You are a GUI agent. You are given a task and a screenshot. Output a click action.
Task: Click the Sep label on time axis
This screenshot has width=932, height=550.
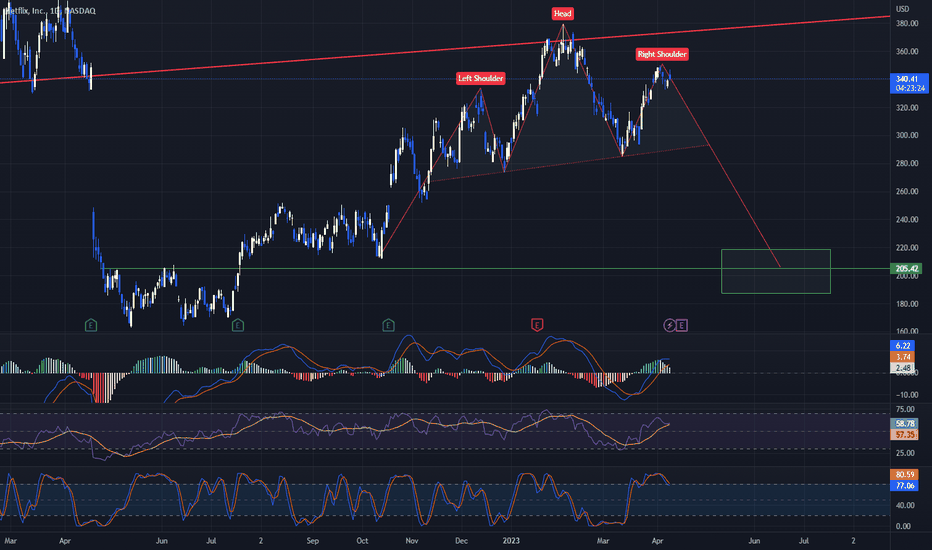pyautogui.click(x=313, y=541)
